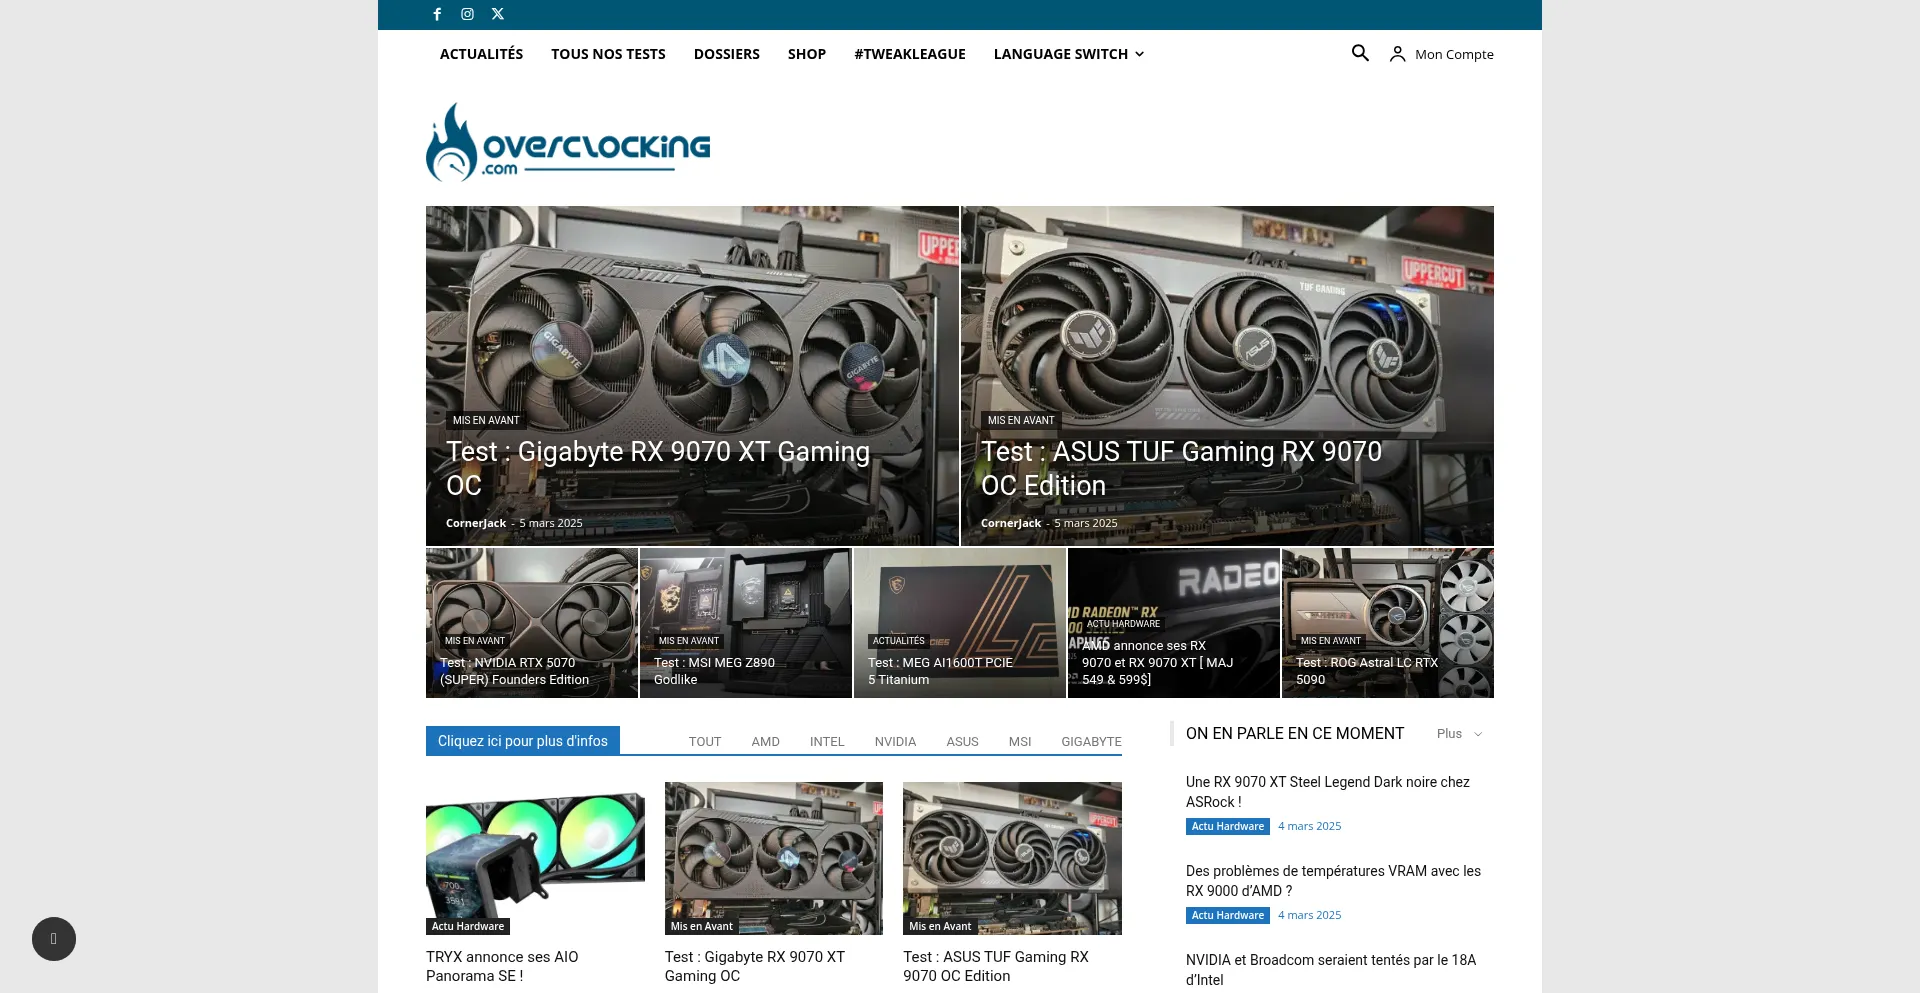Open 'NVIDIA et Broadcom seraient tentés' article
Screen dimensions: 1920x993
click(x=1331, y=970)
